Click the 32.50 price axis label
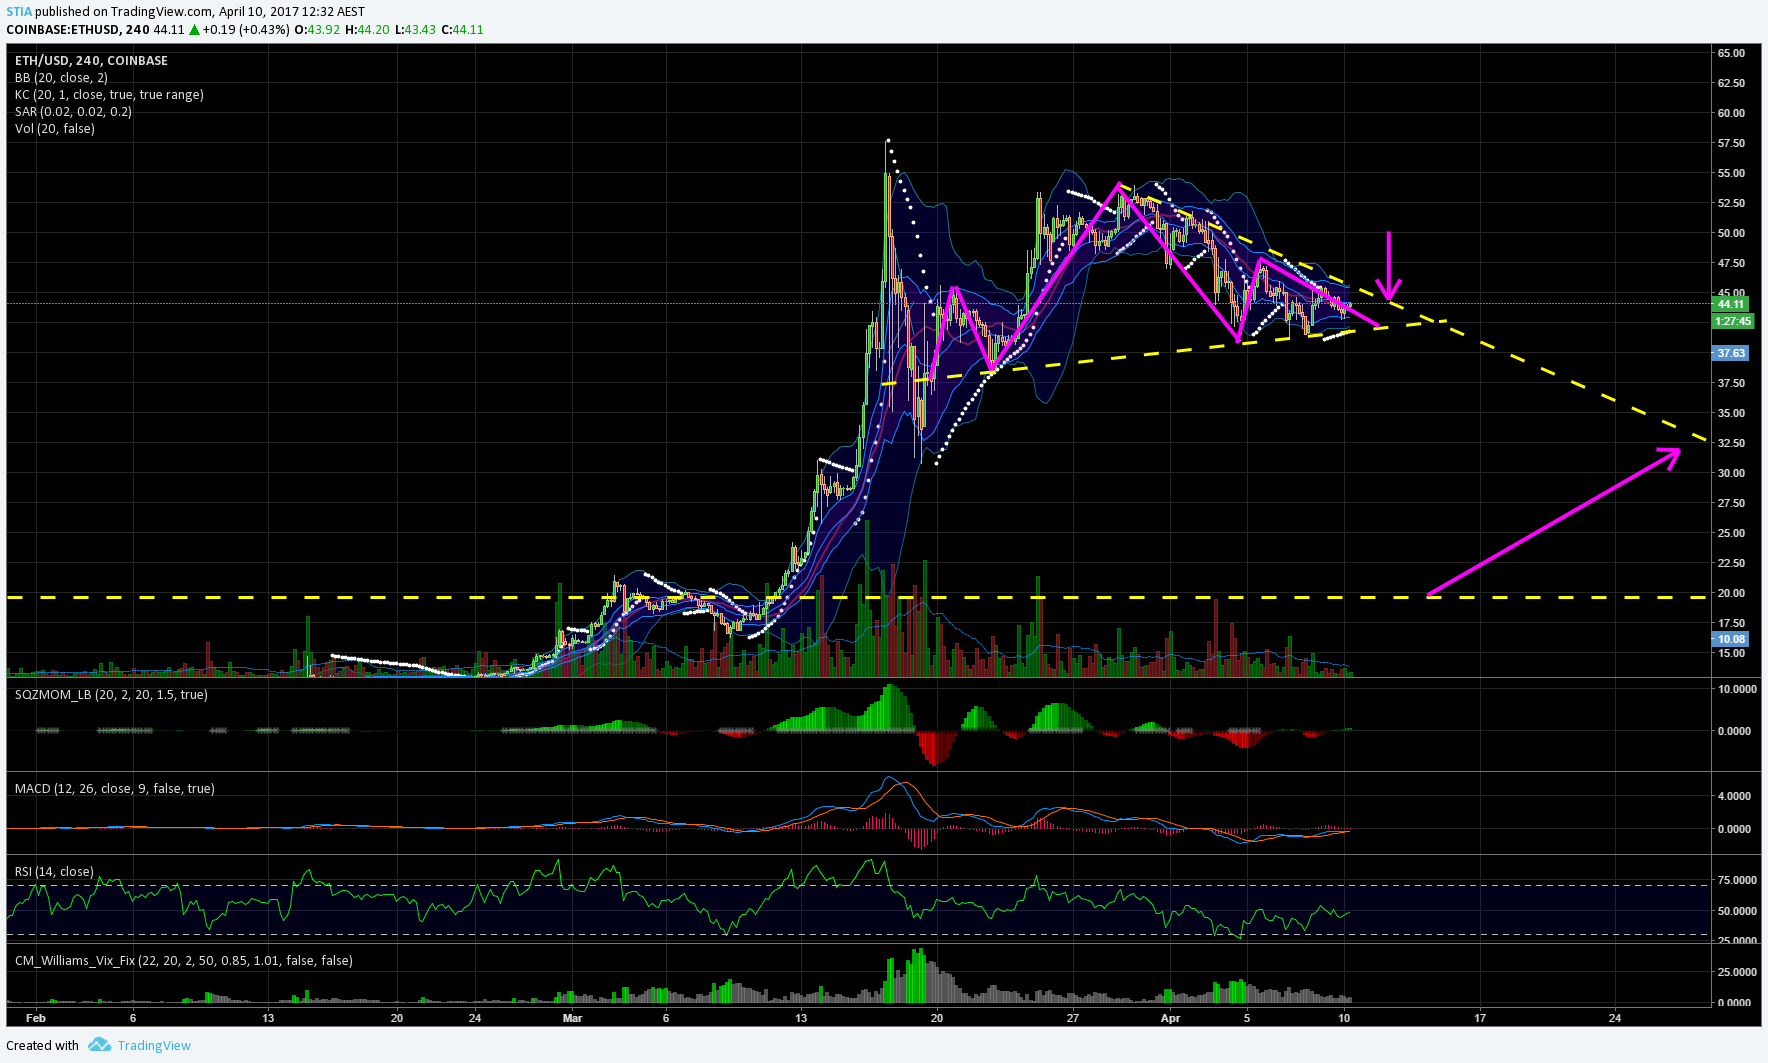Viewport: 1768px width, 1063px height. (1731, 444)
